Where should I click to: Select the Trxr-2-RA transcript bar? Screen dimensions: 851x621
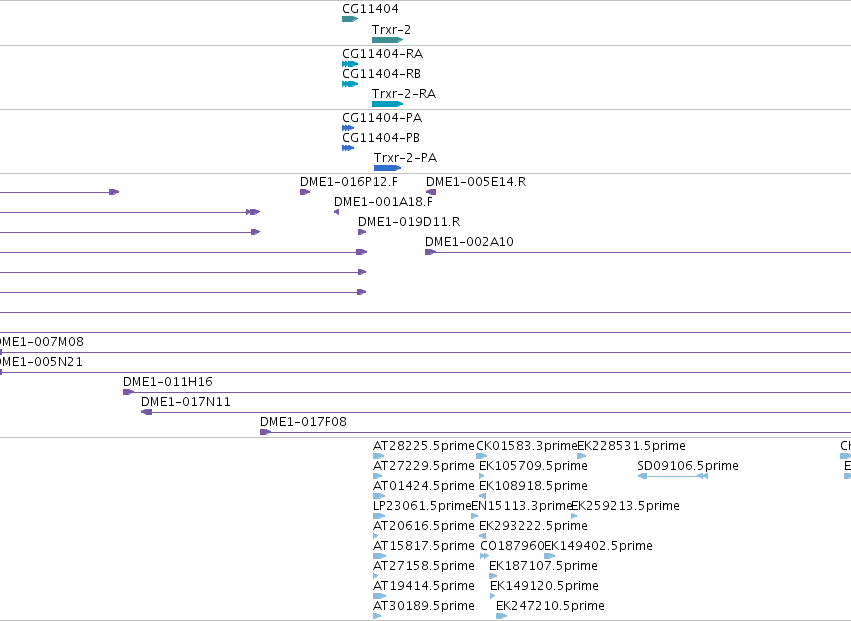click(388, 104)
